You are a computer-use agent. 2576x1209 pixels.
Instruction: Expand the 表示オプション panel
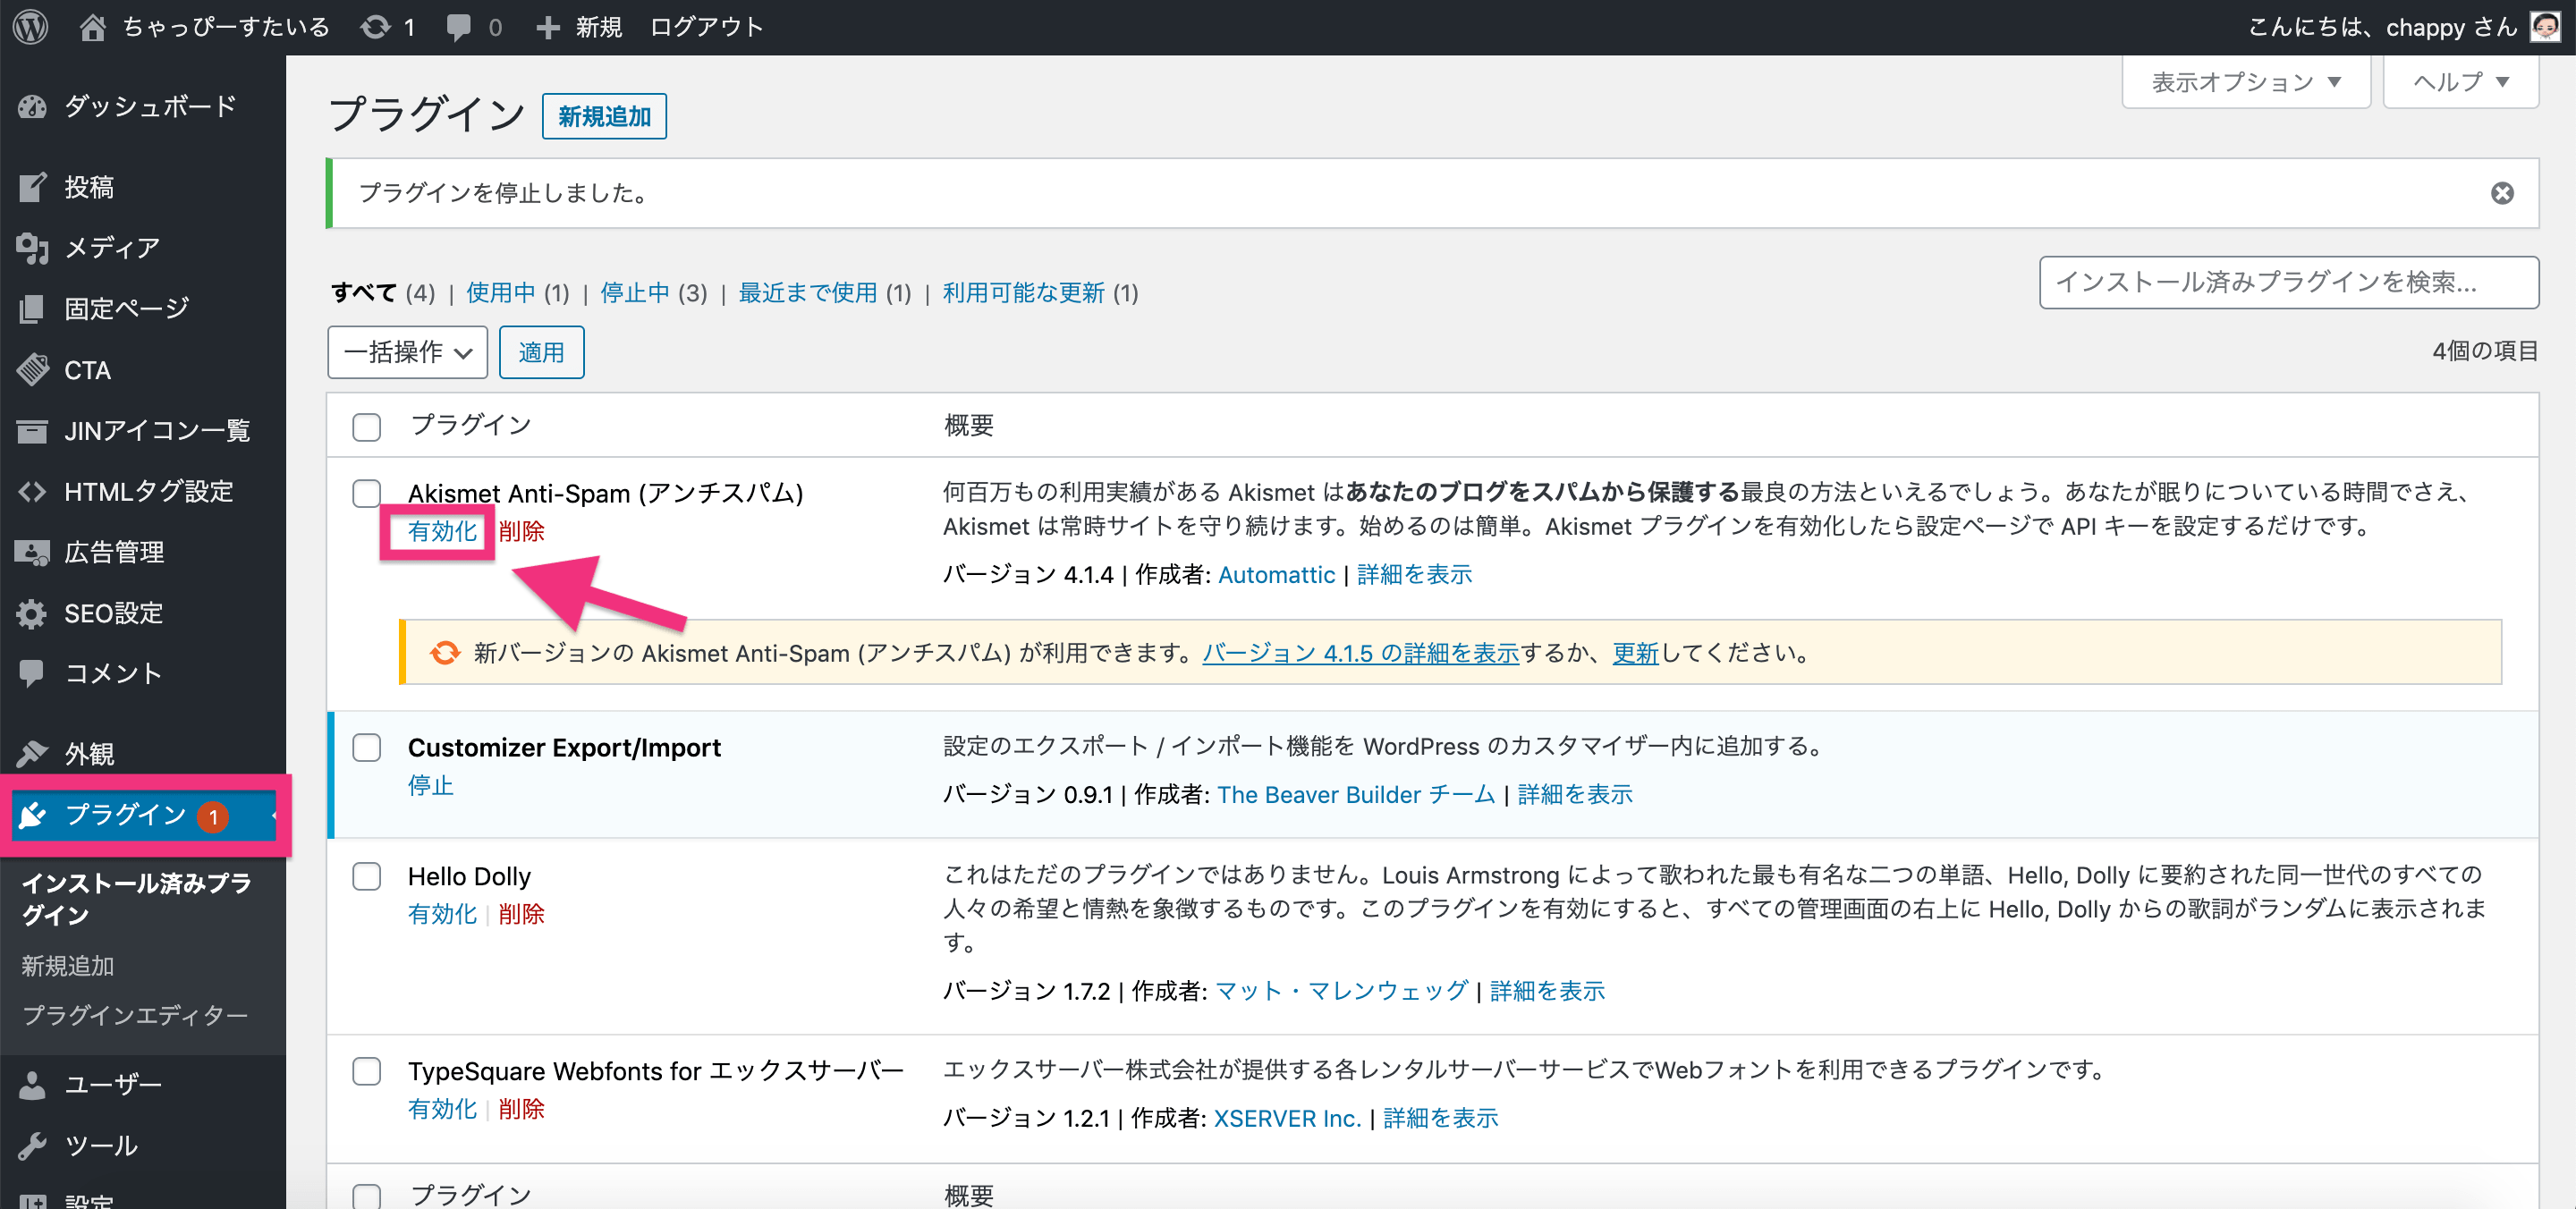[2246, 82]
